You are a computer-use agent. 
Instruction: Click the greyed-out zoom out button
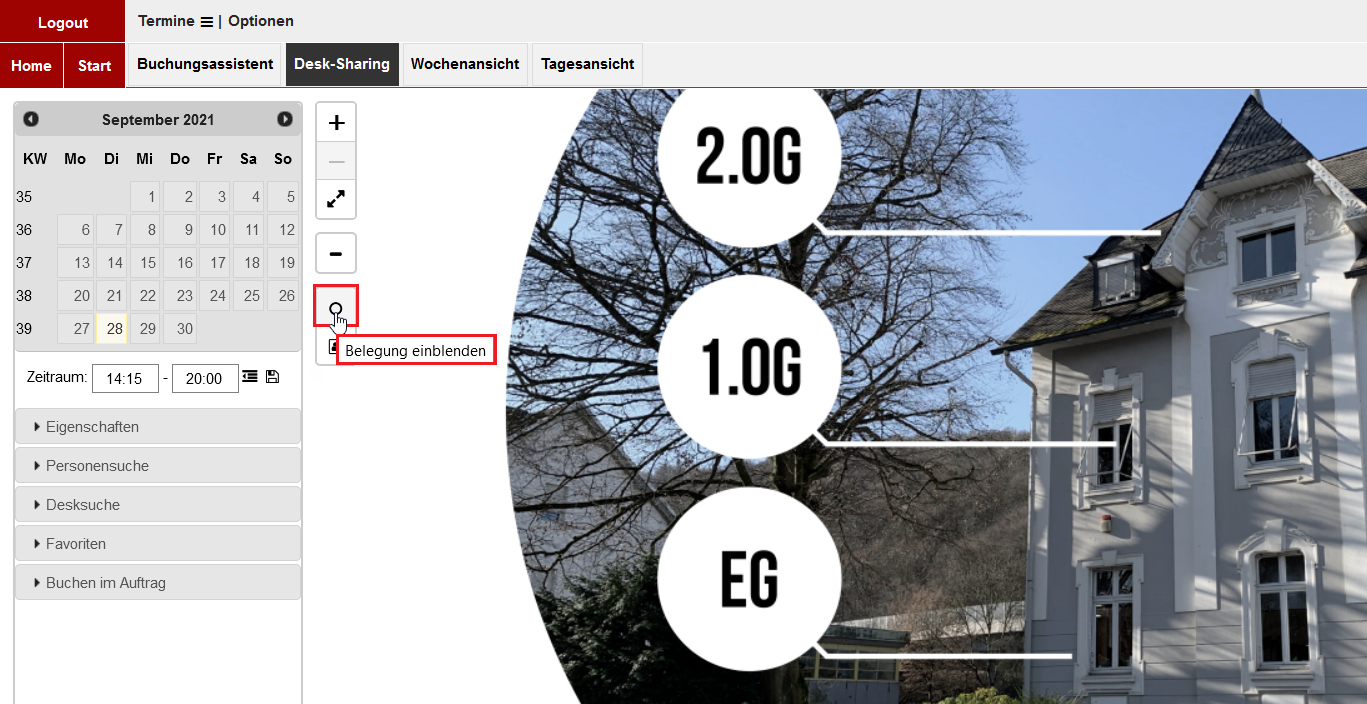click(336, 161)
